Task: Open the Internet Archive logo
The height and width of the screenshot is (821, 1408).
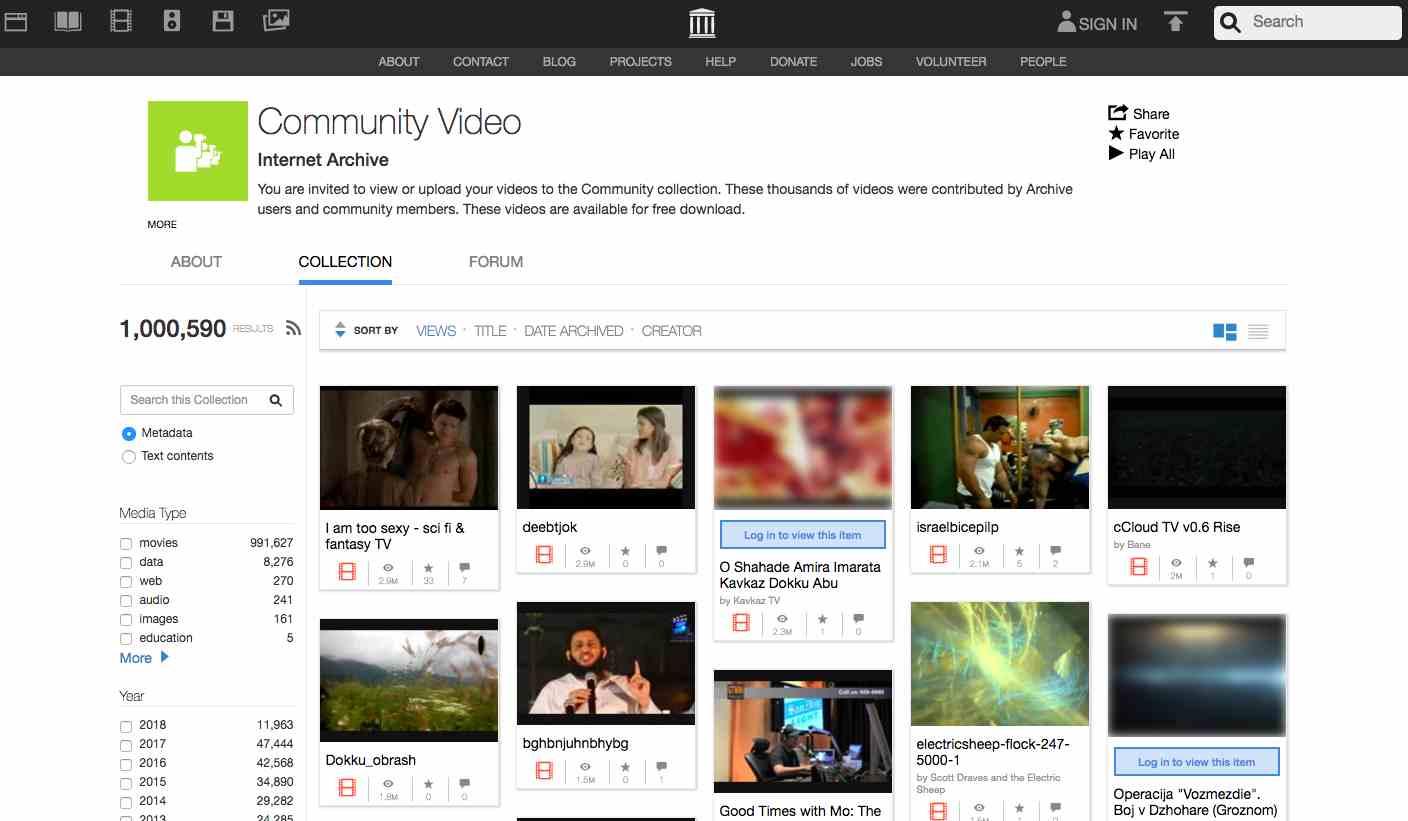Action: (701, 22)
